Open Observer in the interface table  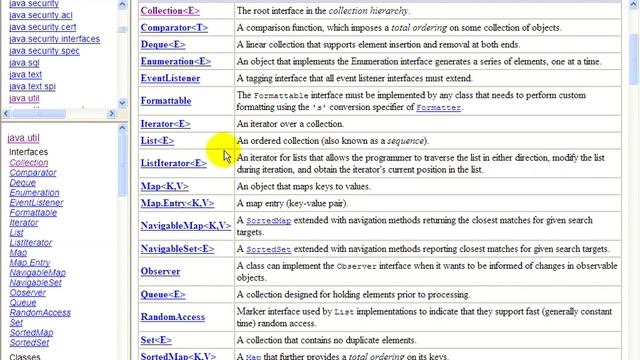(x=160, y=271)
